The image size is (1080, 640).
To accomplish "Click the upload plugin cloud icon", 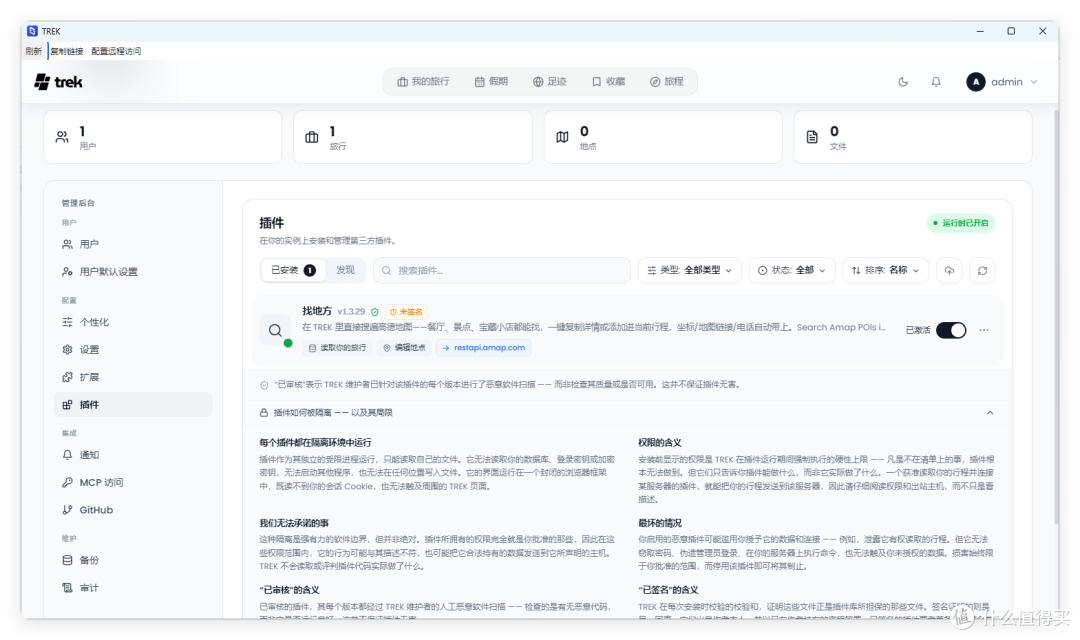I will [x=949, y=270].
